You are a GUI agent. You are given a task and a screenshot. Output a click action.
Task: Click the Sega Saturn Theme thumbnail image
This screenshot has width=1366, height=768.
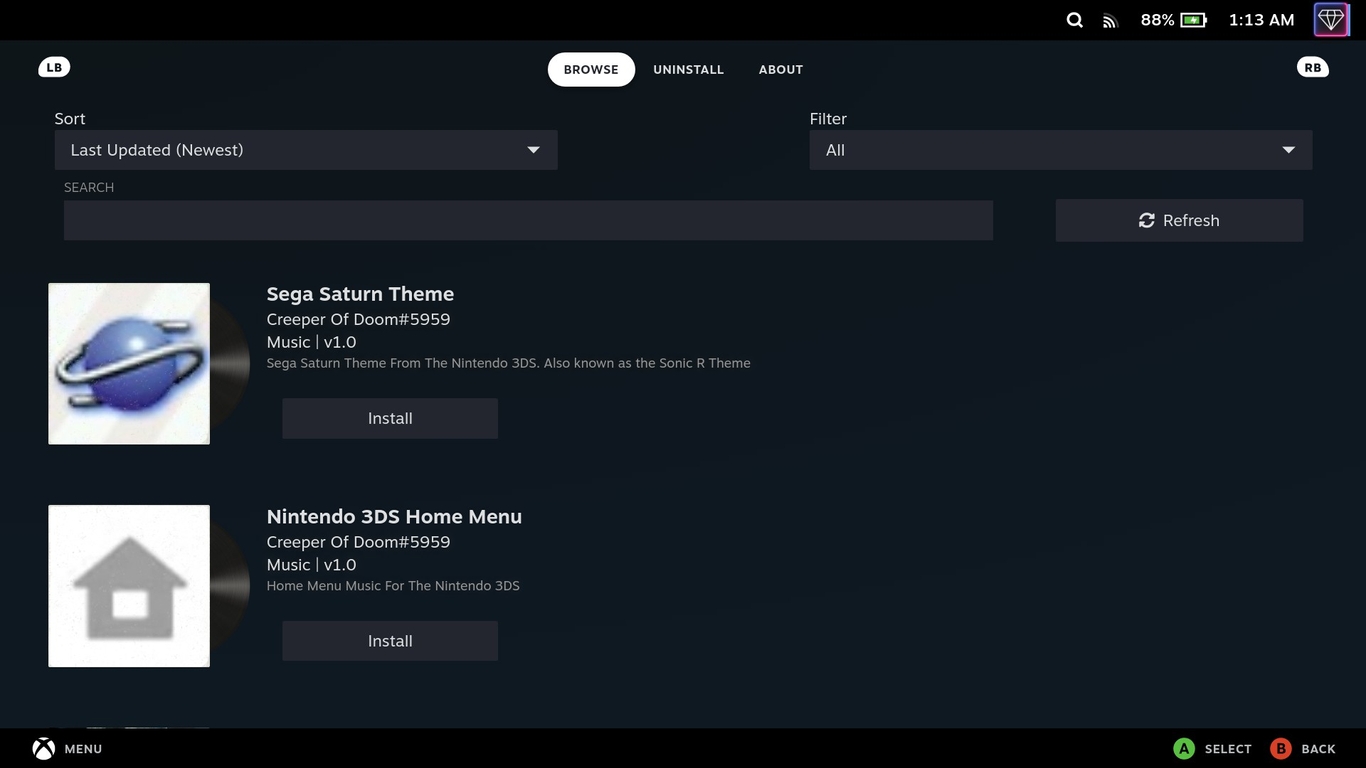click(128, 363)
